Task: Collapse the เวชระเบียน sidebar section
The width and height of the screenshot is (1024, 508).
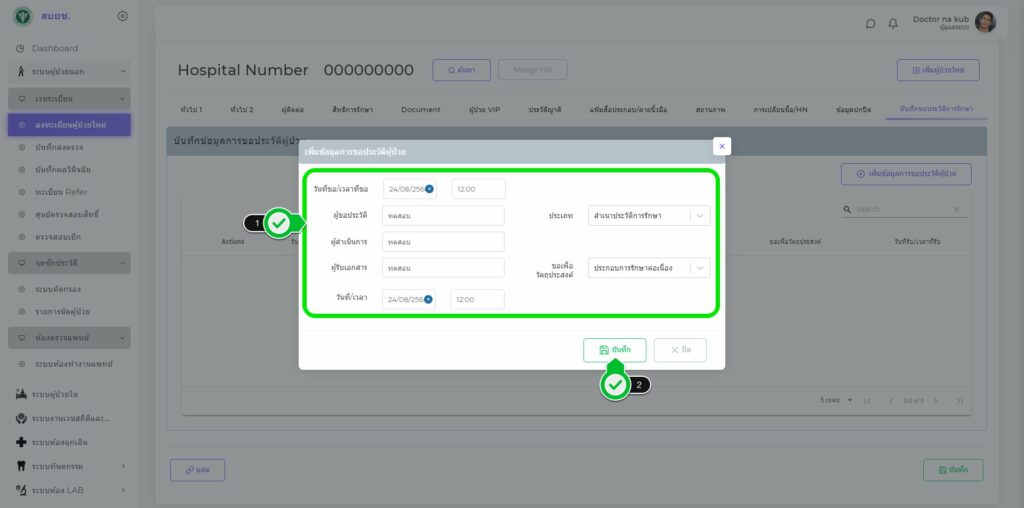Action: click(122, 99)
